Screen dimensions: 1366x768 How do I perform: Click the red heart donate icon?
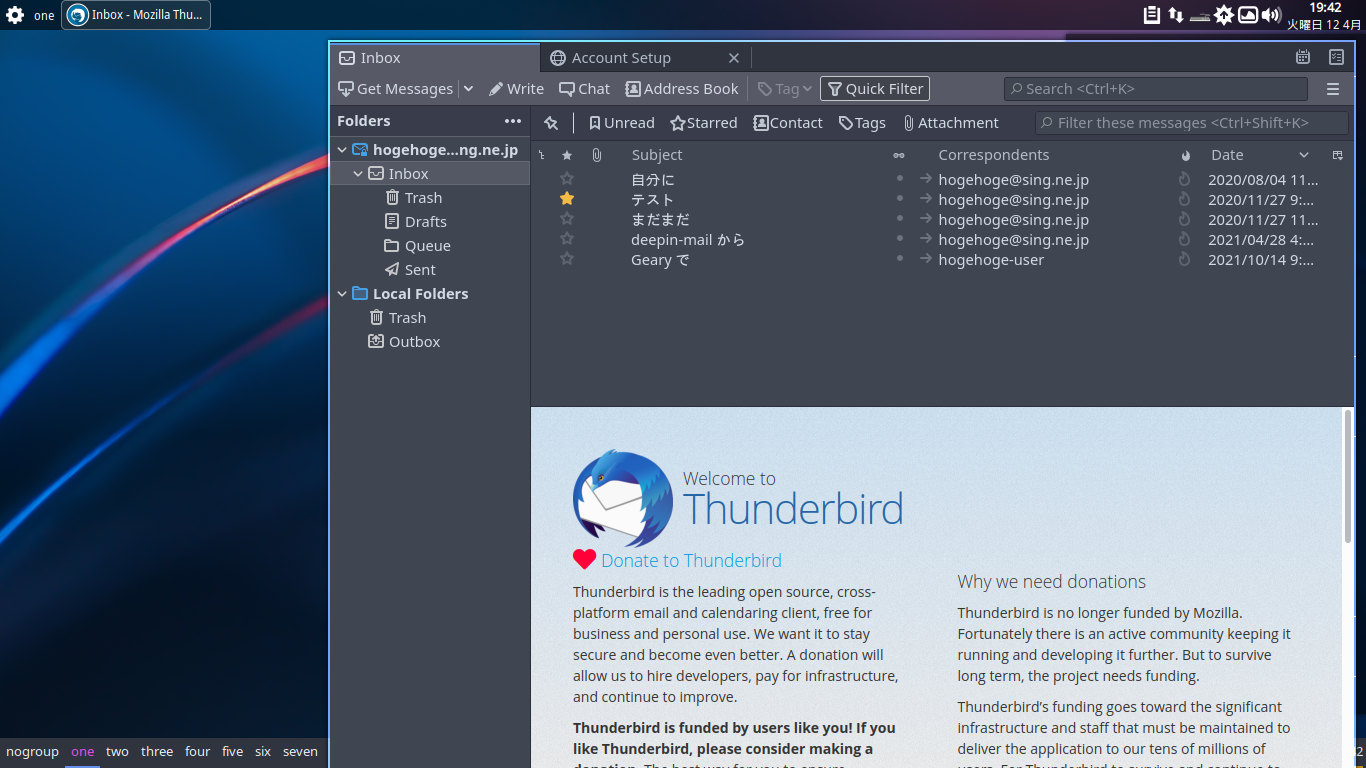click(x=585, y=559)
